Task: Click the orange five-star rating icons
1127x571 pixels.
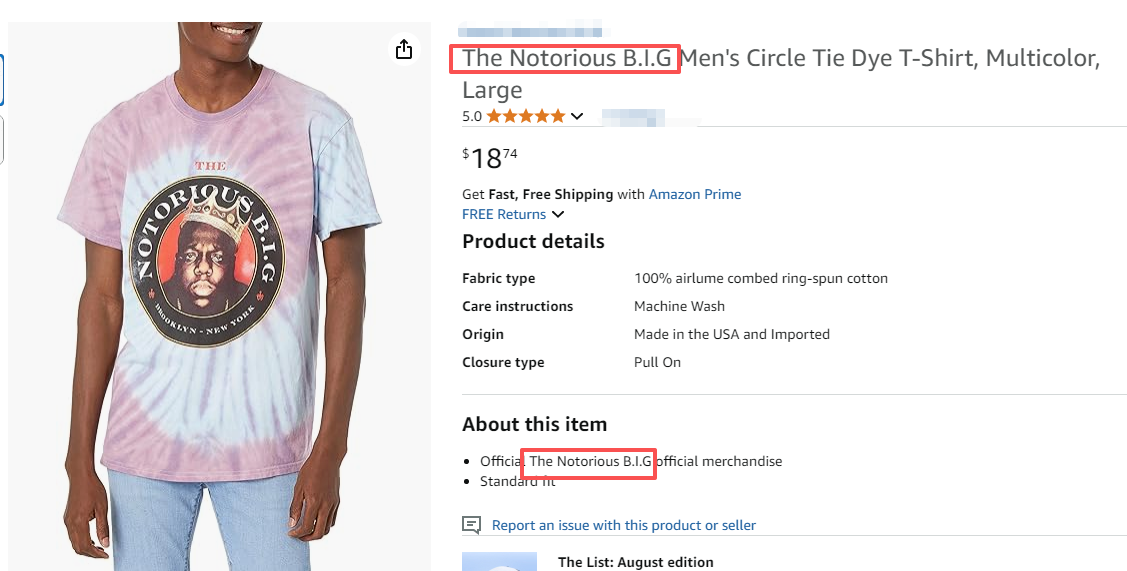Action: pos(526,116)
